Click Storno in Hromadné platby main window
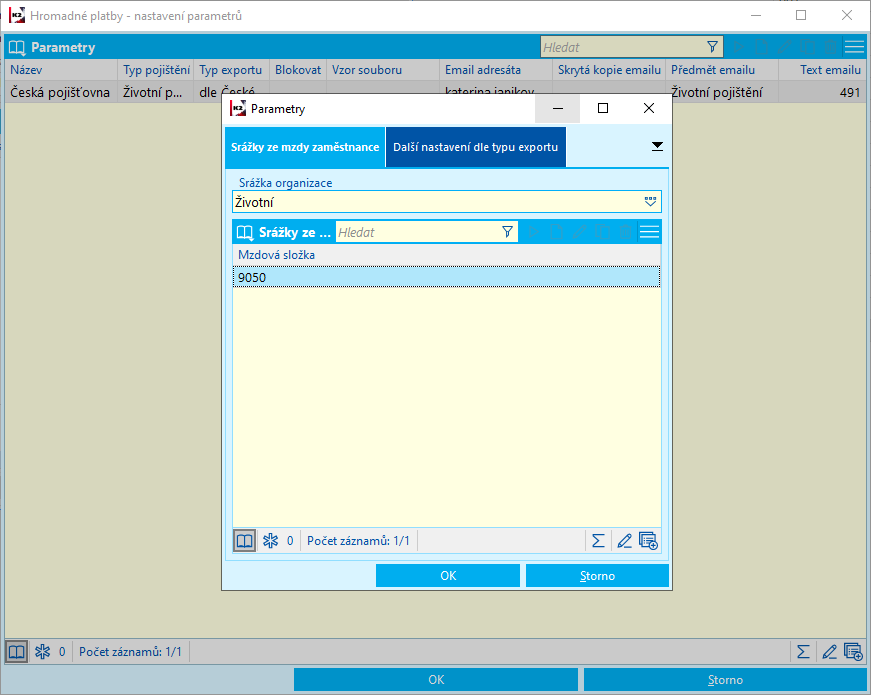 [x=725, y=679]
